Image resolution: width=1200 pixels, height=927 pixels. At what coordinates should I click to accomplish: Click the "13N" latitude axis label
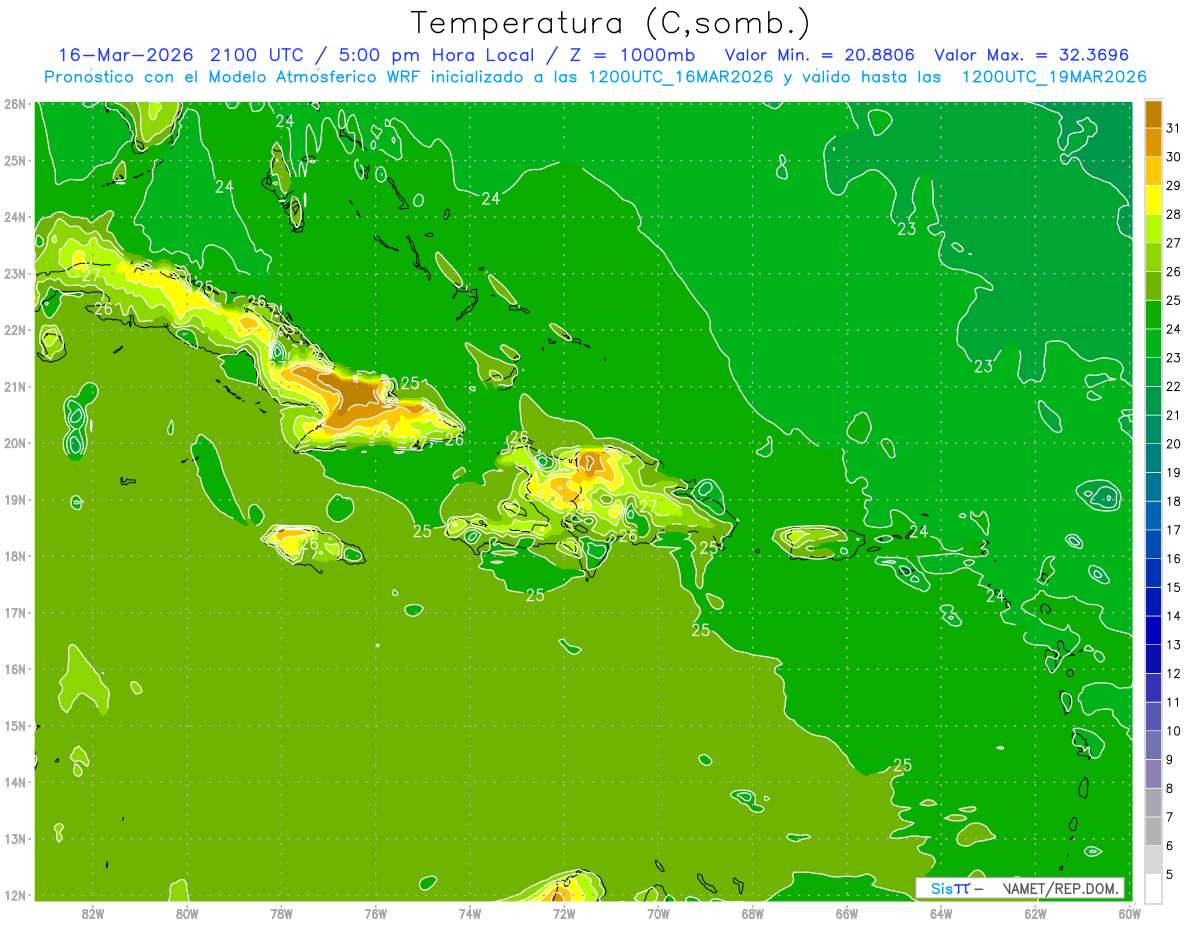point(15,838)
